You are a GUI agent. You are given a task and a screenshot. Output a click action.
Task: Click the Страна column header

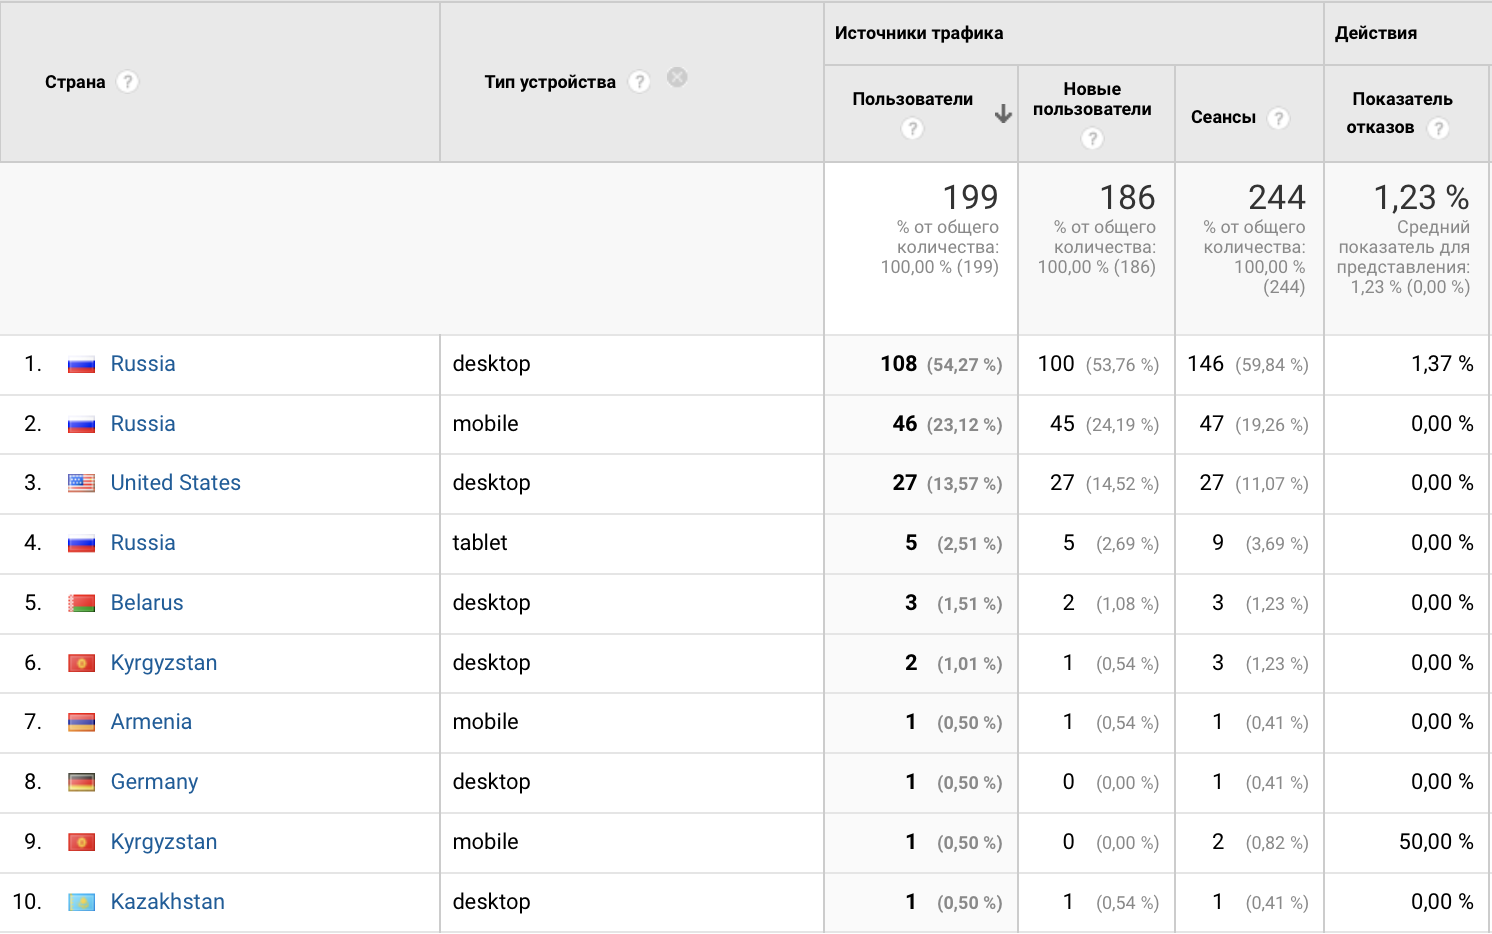click(x=75, y=82)
